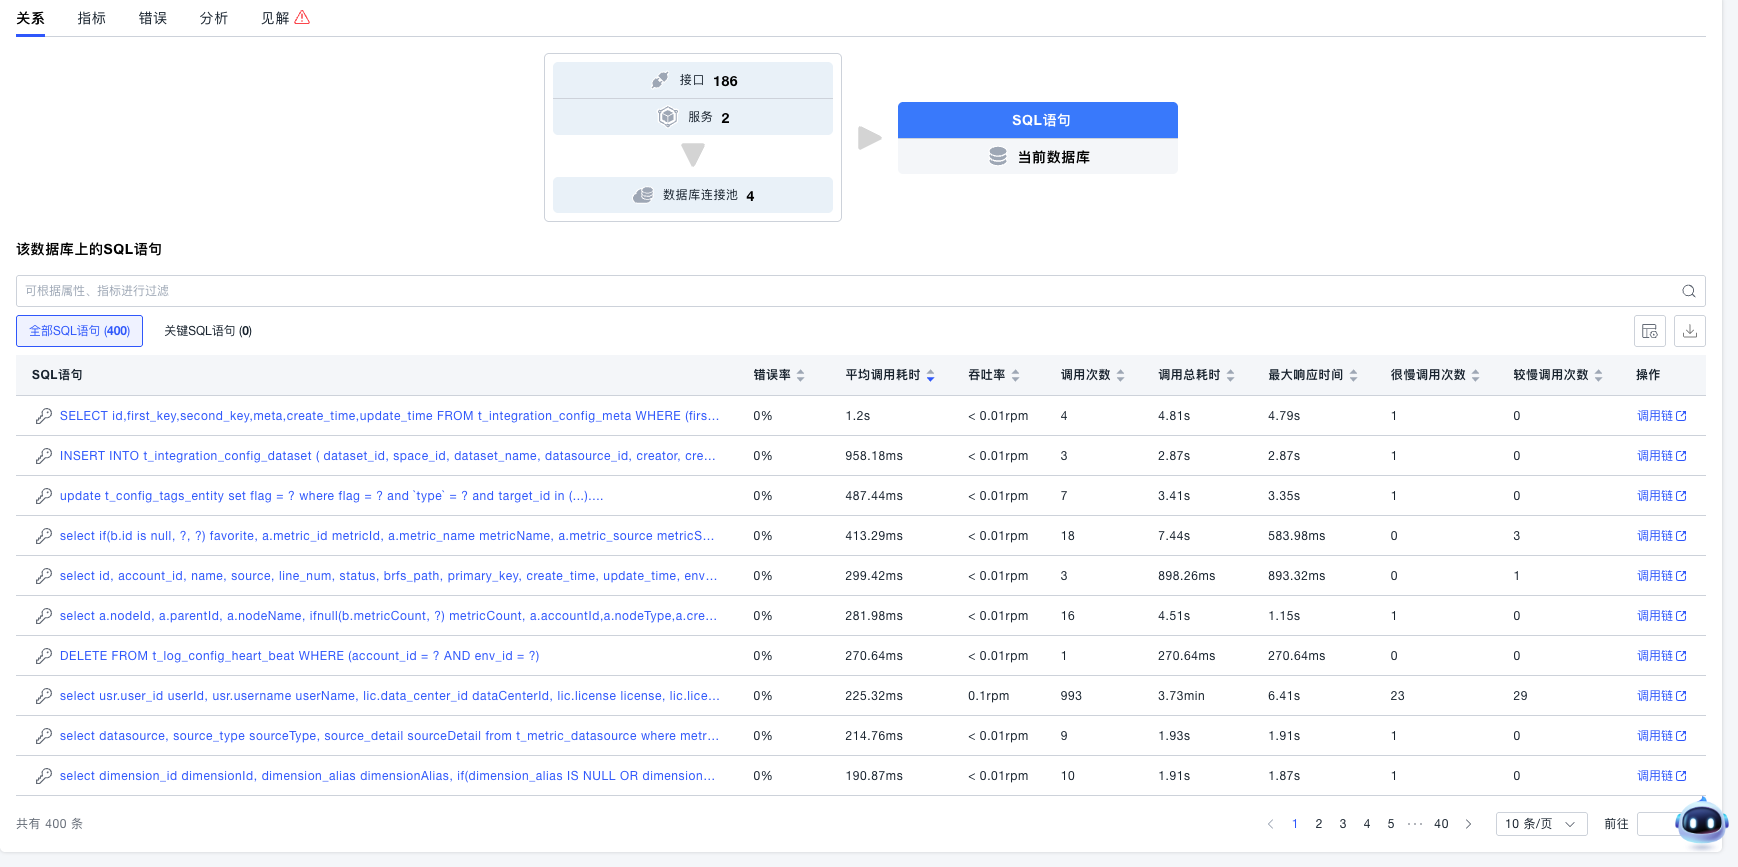
Task: Sort by 最大响应时间 column
Action: coord(1353,375)
